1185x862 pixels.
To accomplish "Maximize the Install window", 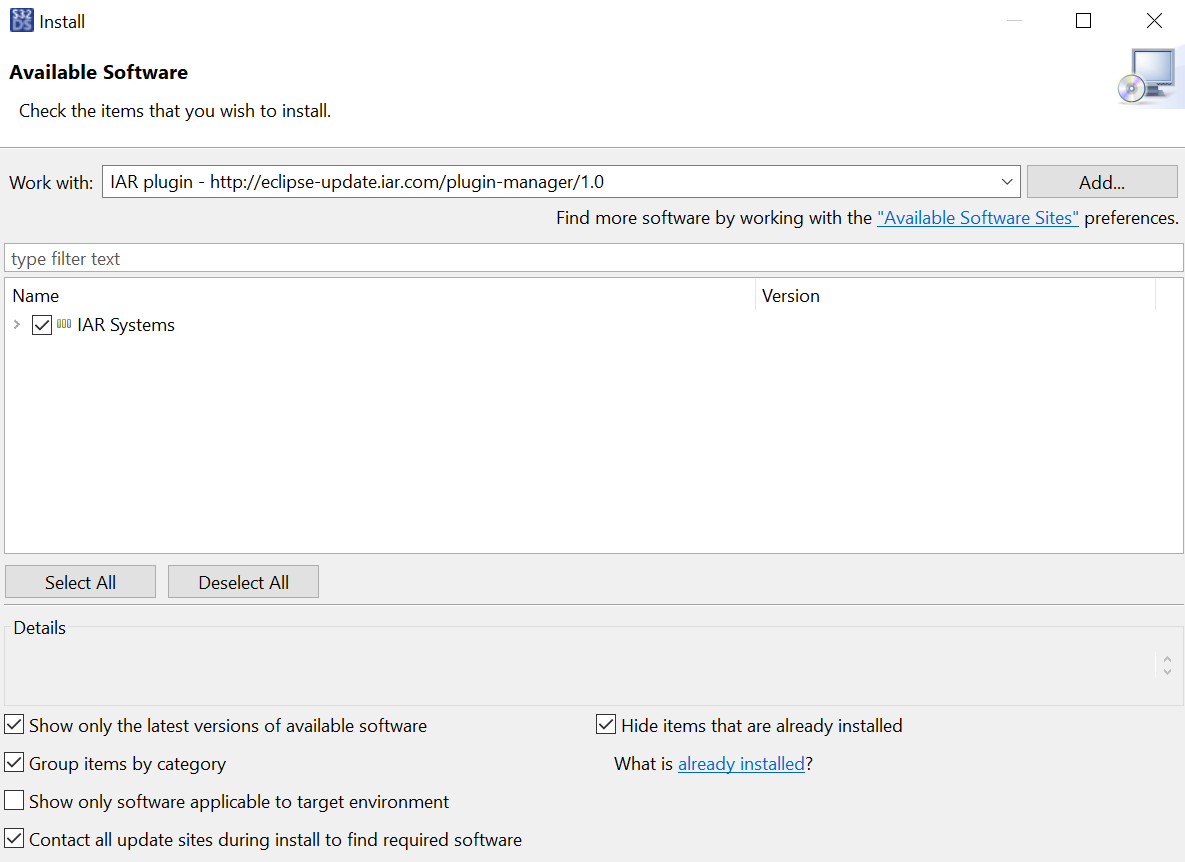I will (1083, 21).
